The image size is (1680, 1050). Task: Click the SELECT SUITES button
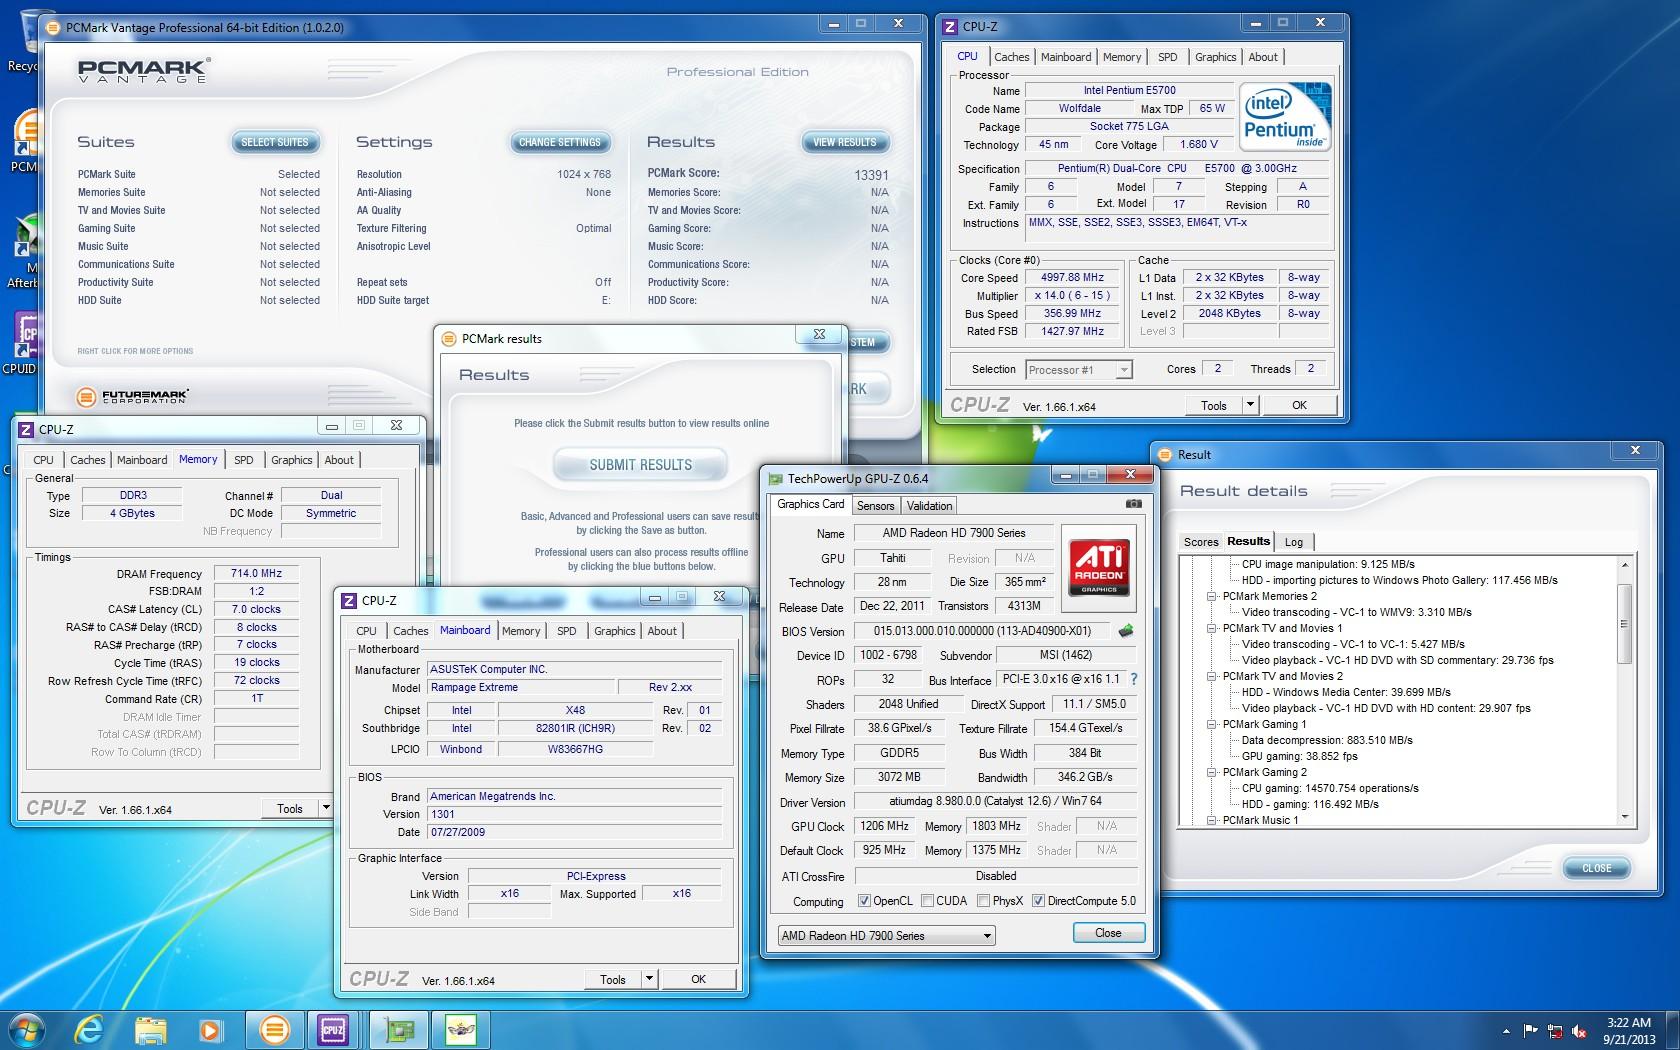pyautogui.click(x=275, y=142)
